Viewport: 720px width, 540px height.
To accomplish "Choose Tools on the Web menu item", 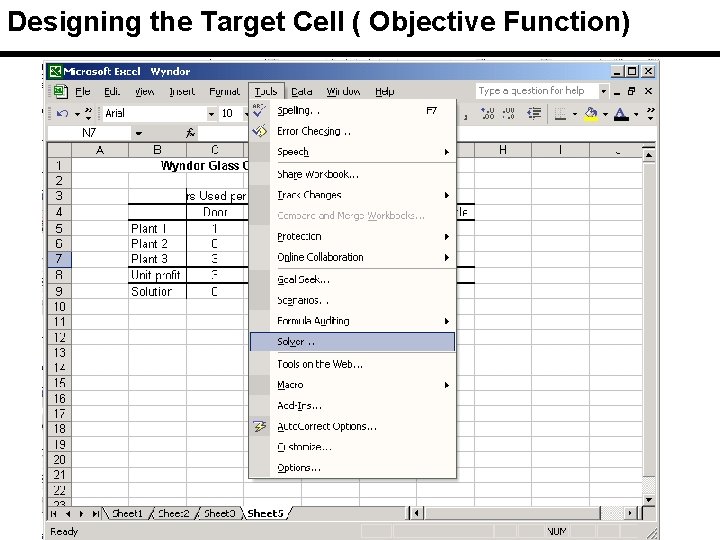I will click(352, 365).
